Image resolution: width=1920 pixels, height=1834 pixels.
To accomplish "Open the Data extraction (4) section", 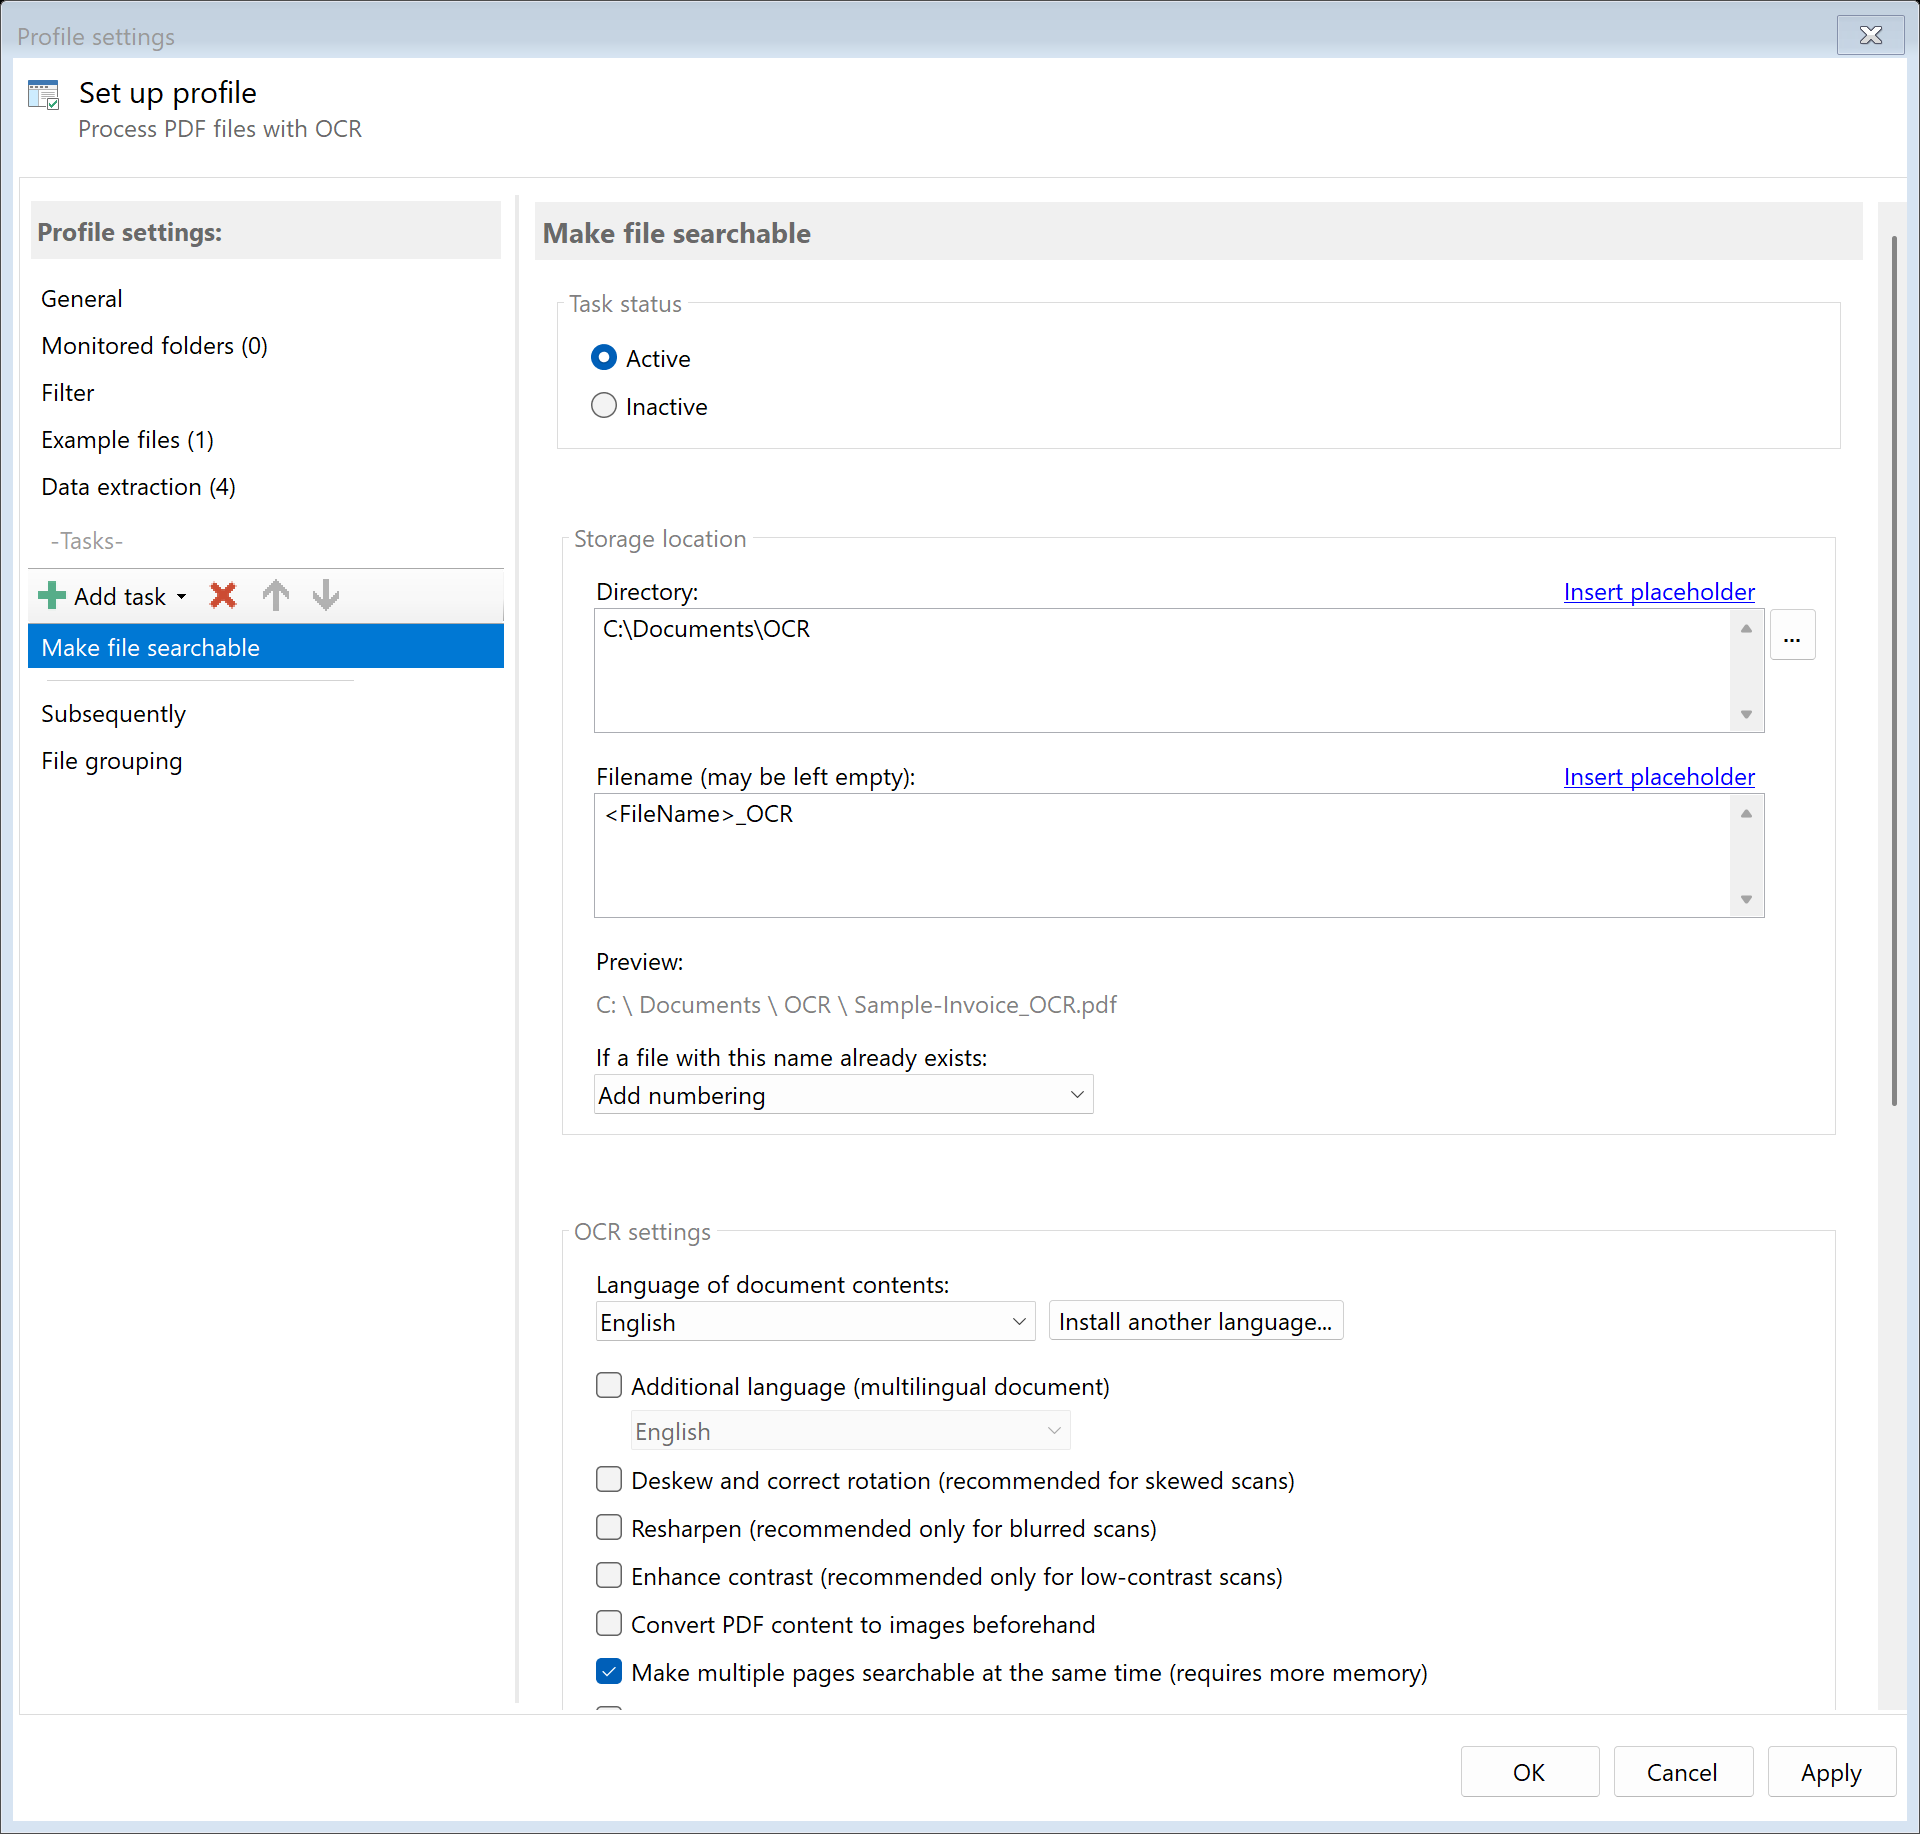I will tap(138, 487).
